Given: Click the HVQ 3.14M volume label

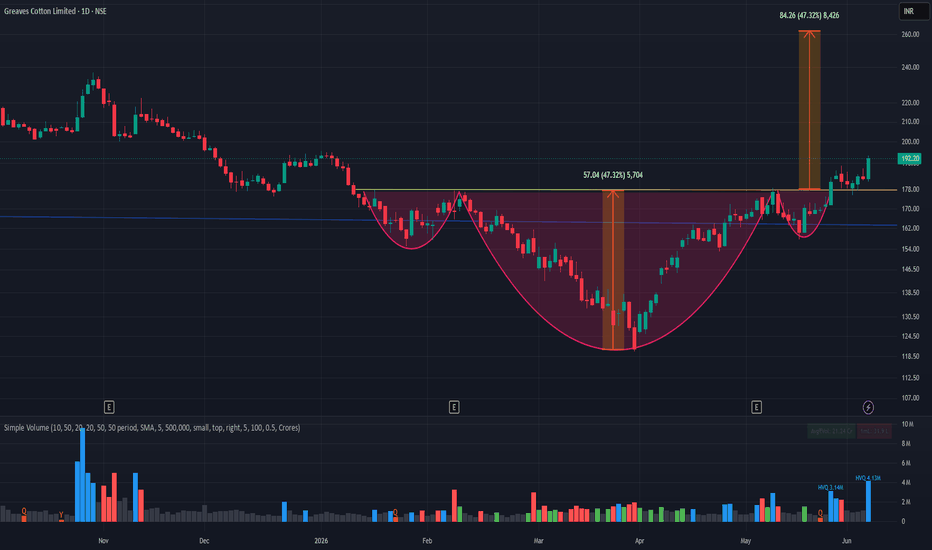Looking at the screenshot, I should (830, 488).
